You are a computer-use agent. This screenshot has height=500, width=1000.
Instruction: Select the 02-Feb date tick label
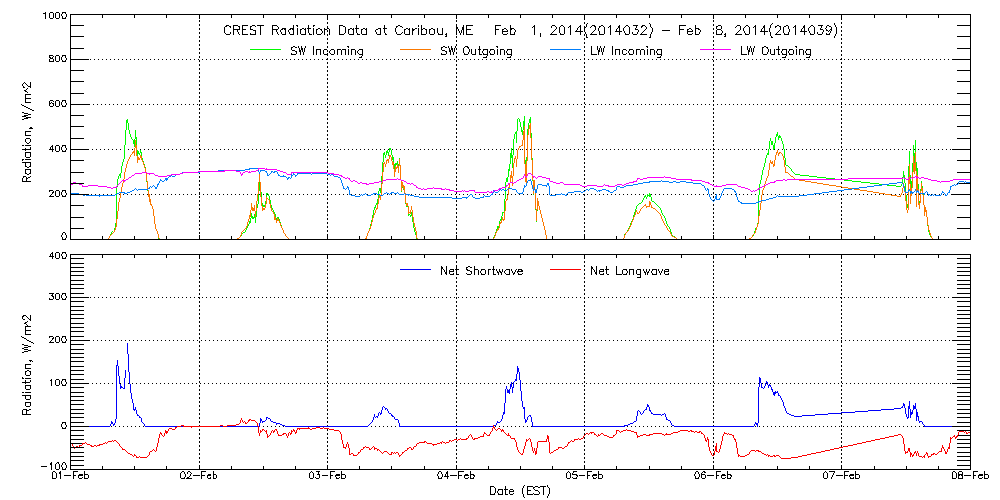pyautogui.click(x=199, y=476)
